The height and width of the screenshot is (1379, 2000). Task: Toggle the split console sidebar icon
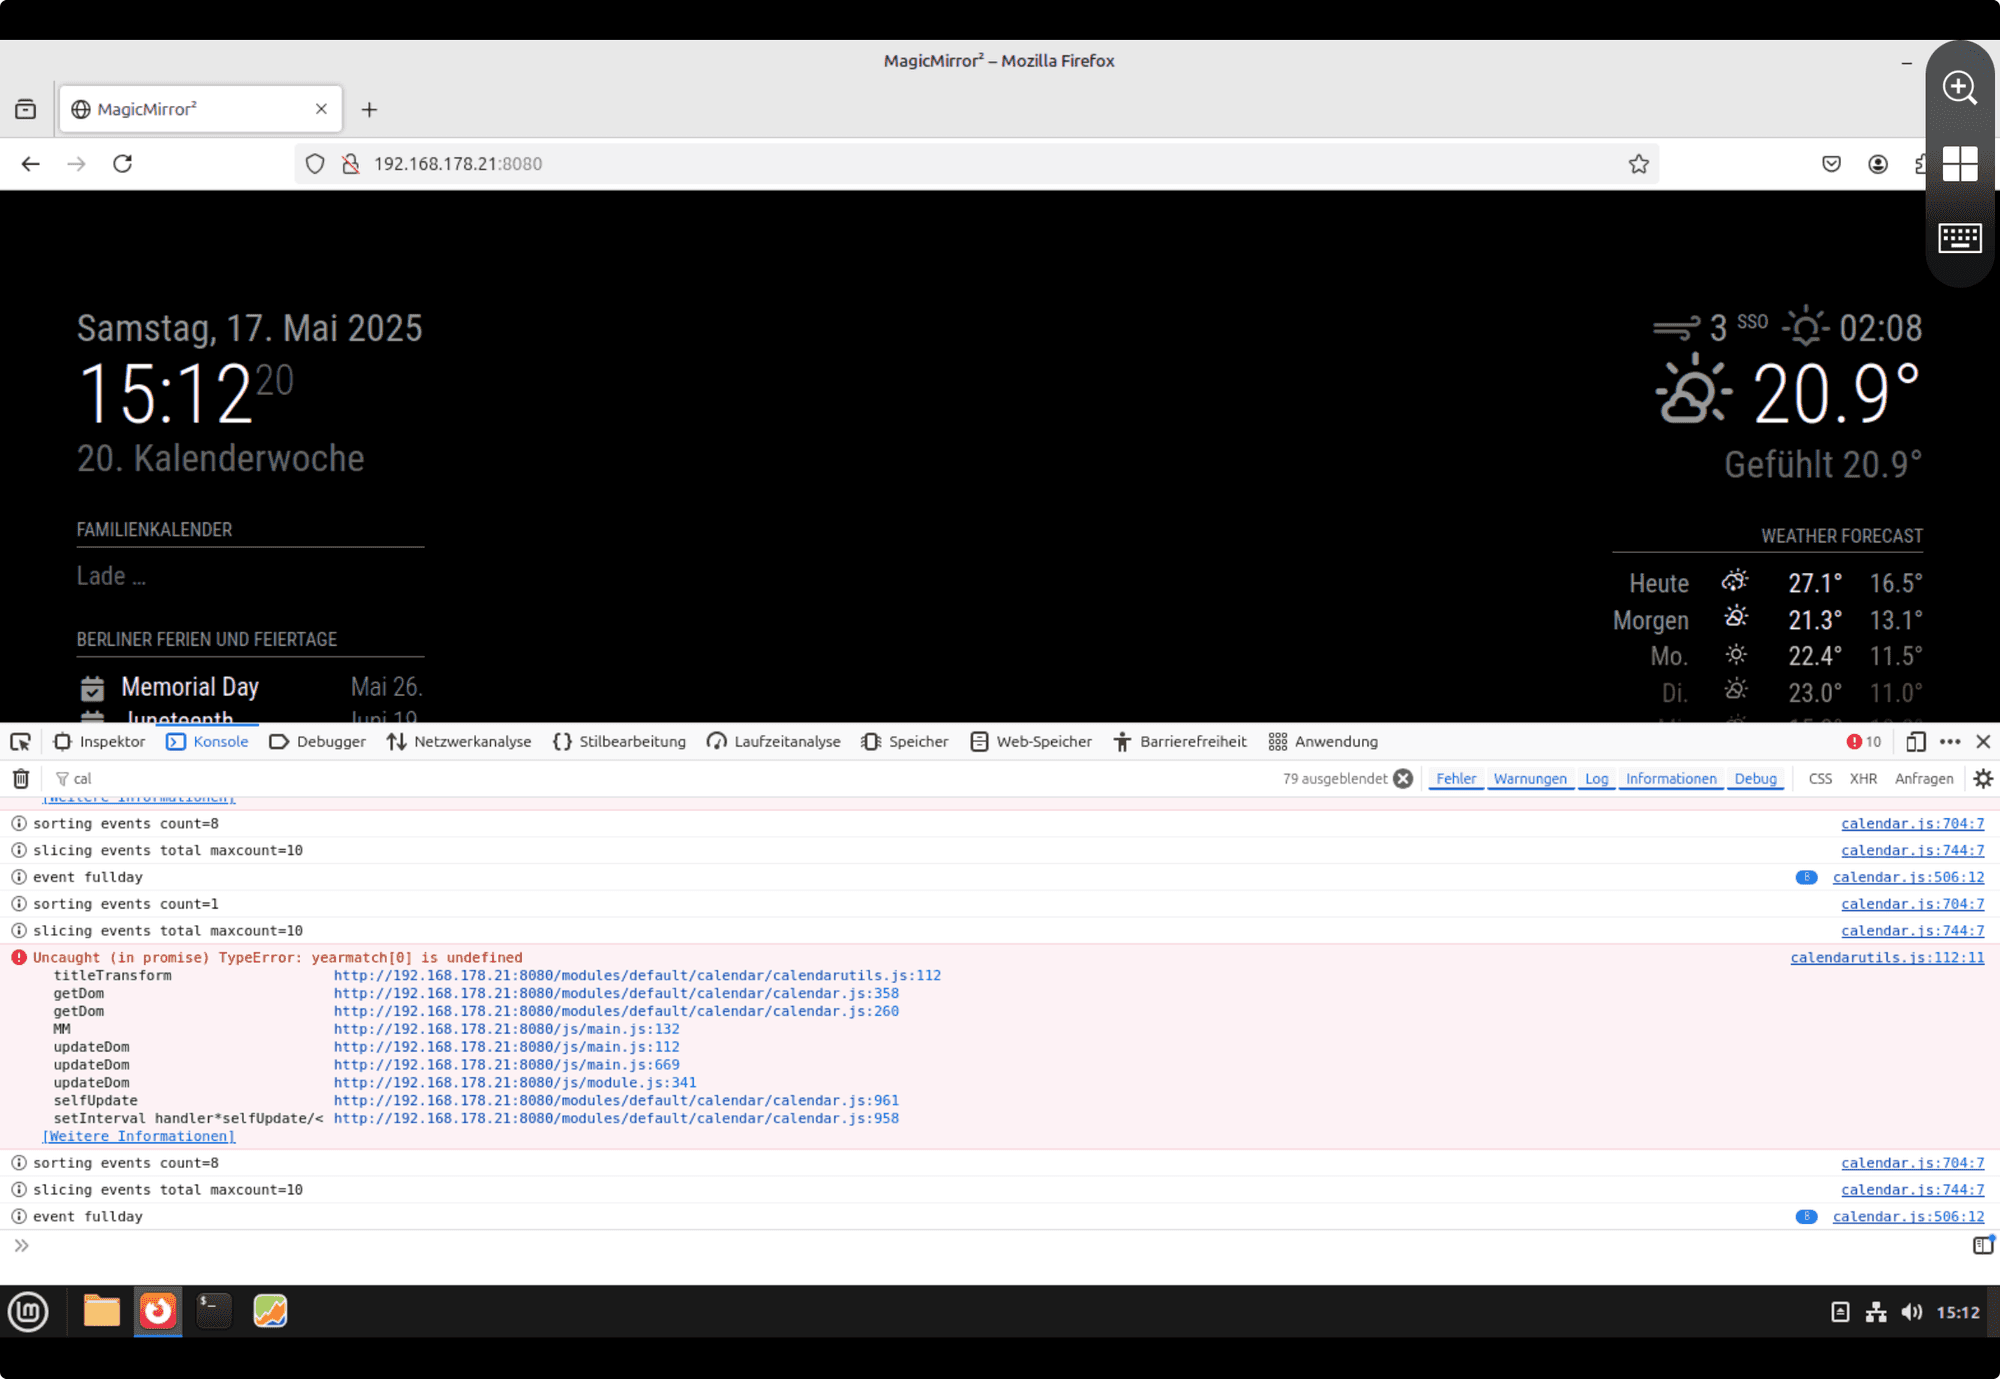pos(1982,1245)
